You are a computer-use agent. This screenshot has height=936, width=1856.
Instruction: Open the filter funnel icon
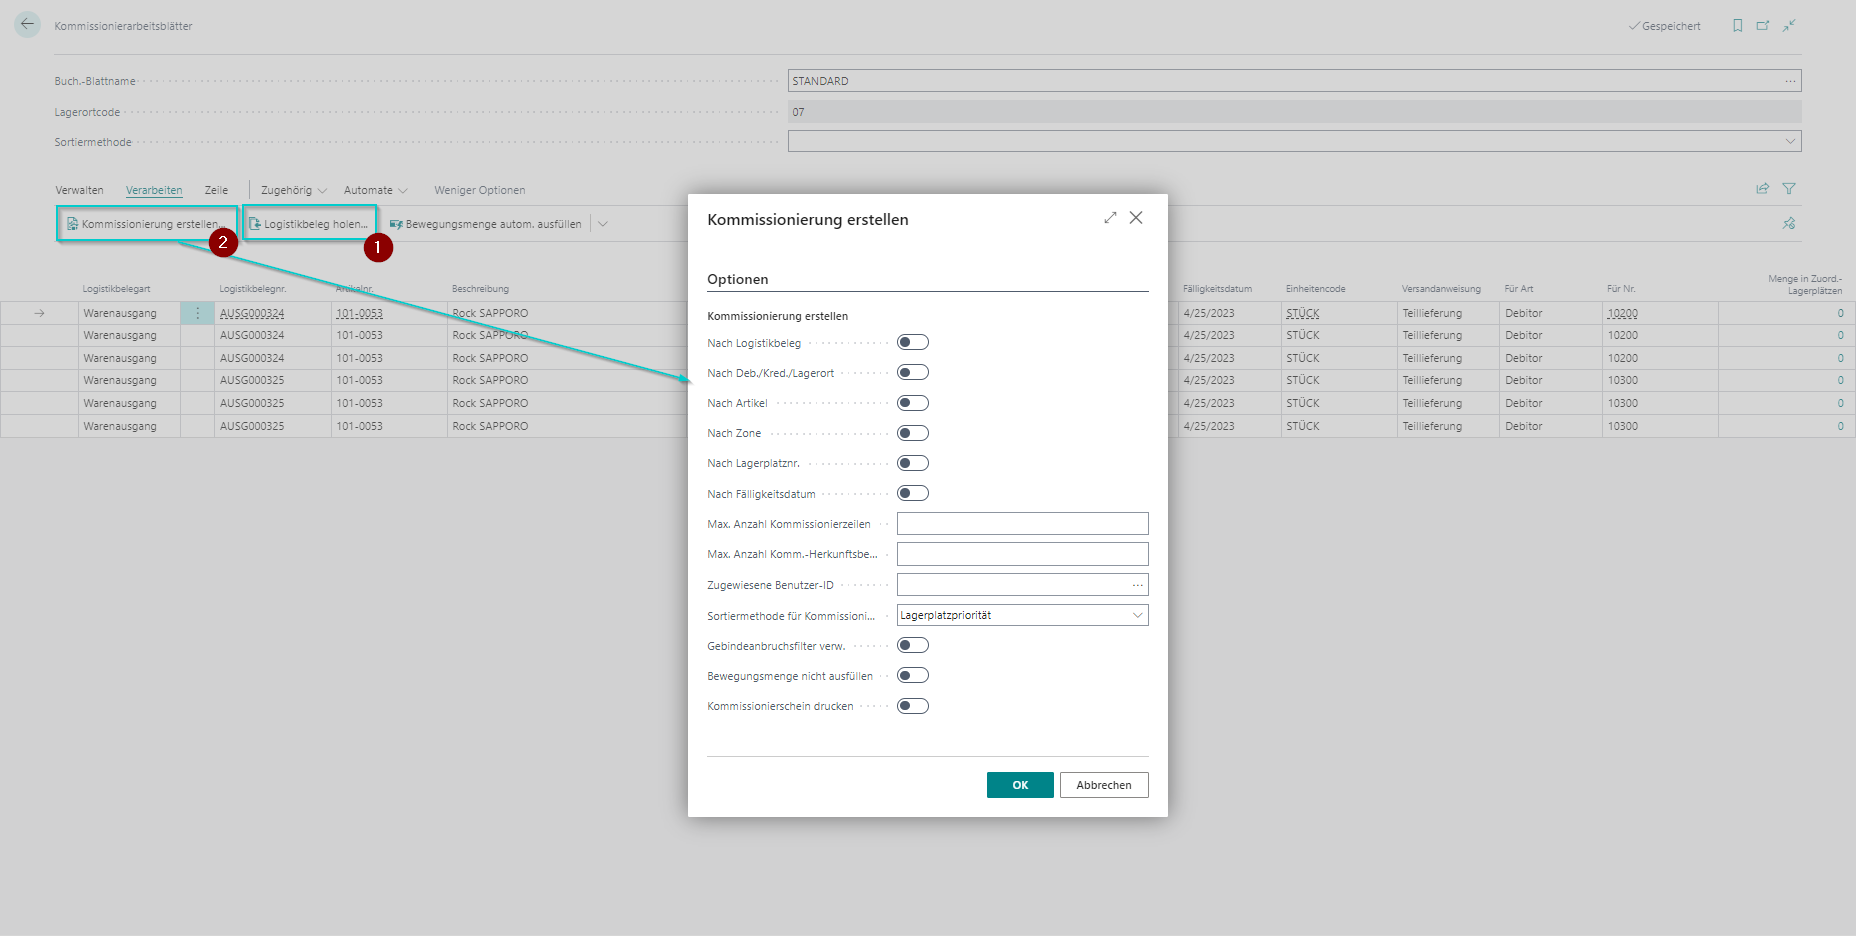tap(1789, 189)
